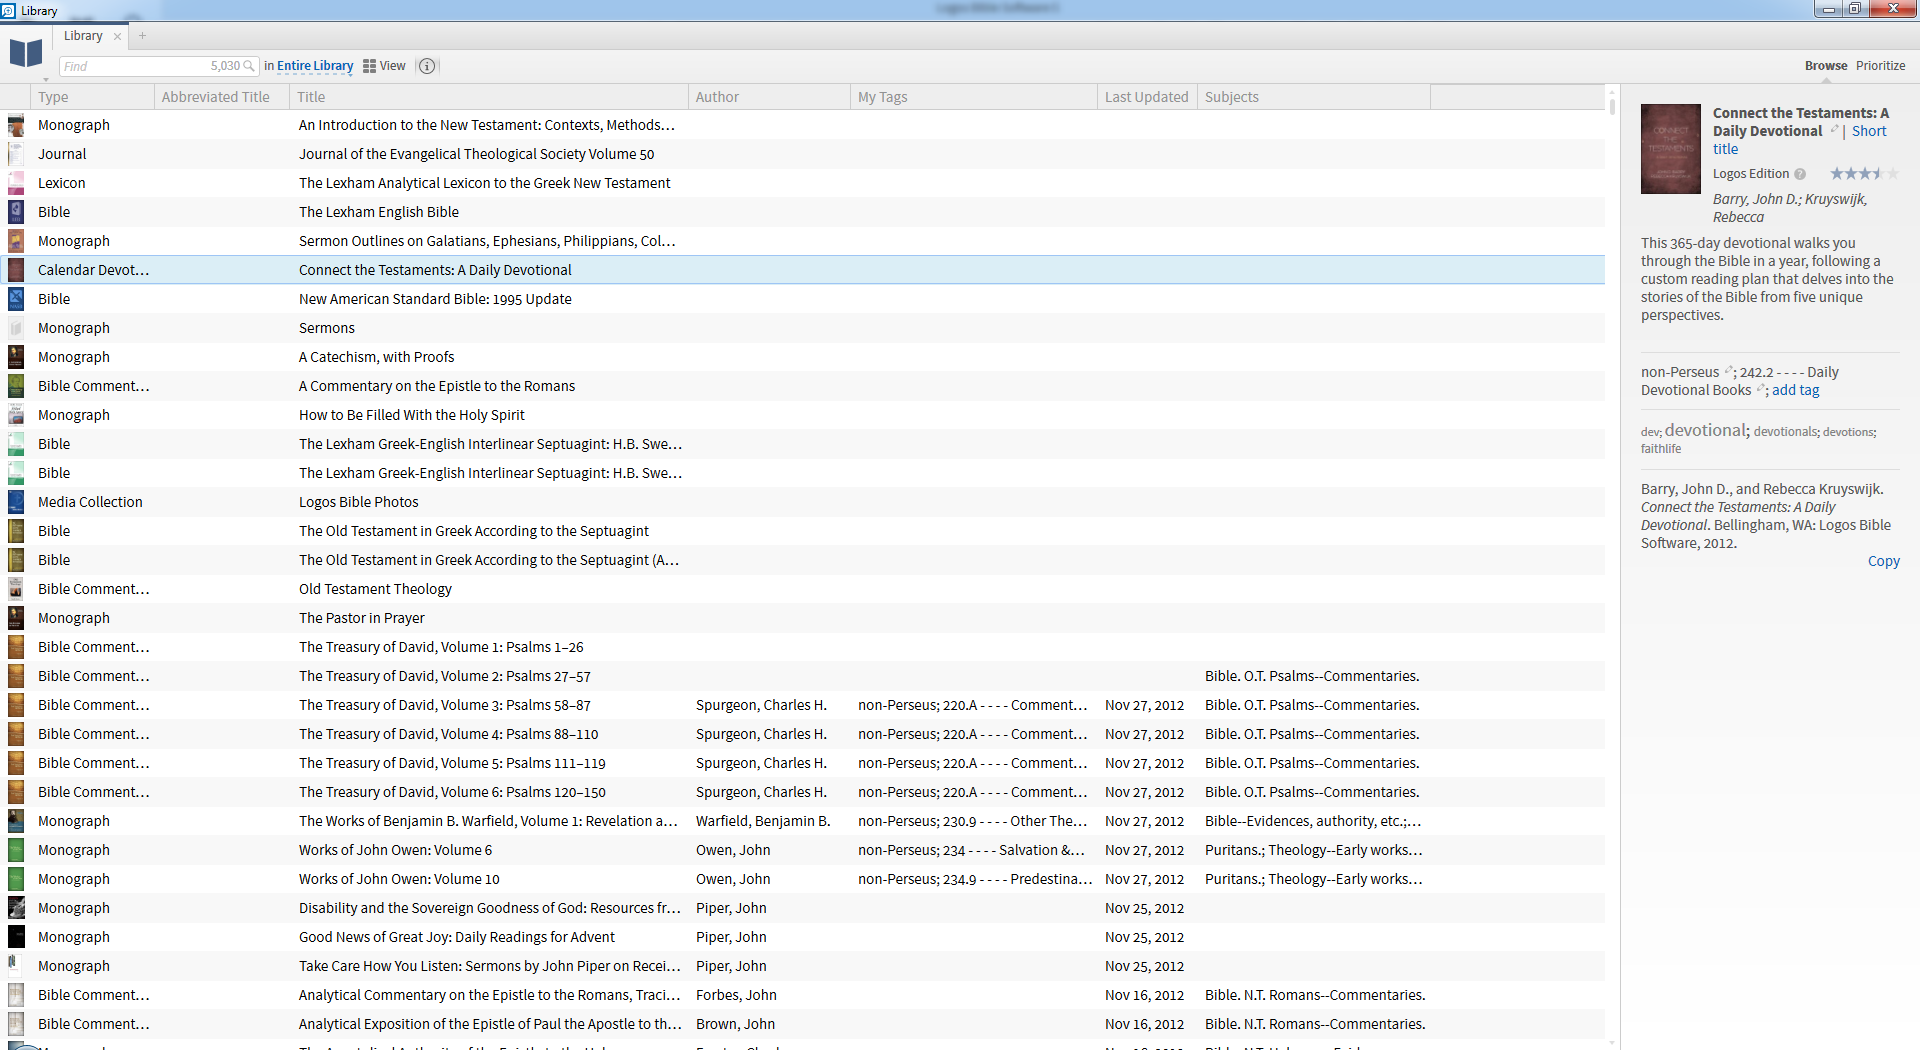1920x1050 pixels.
Task: Set the star rating for this resource
Action: click(1864, 174)
